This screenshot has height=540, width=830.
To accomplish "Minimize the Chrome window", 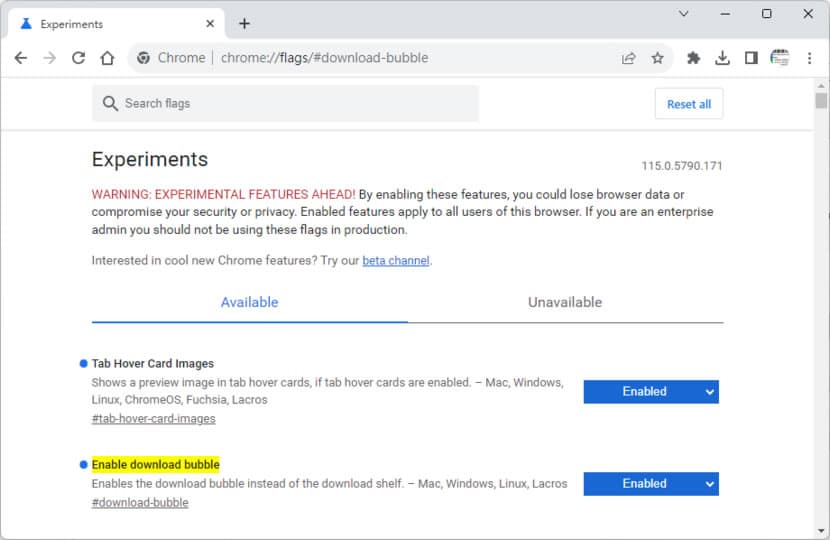I will [725, 14].
